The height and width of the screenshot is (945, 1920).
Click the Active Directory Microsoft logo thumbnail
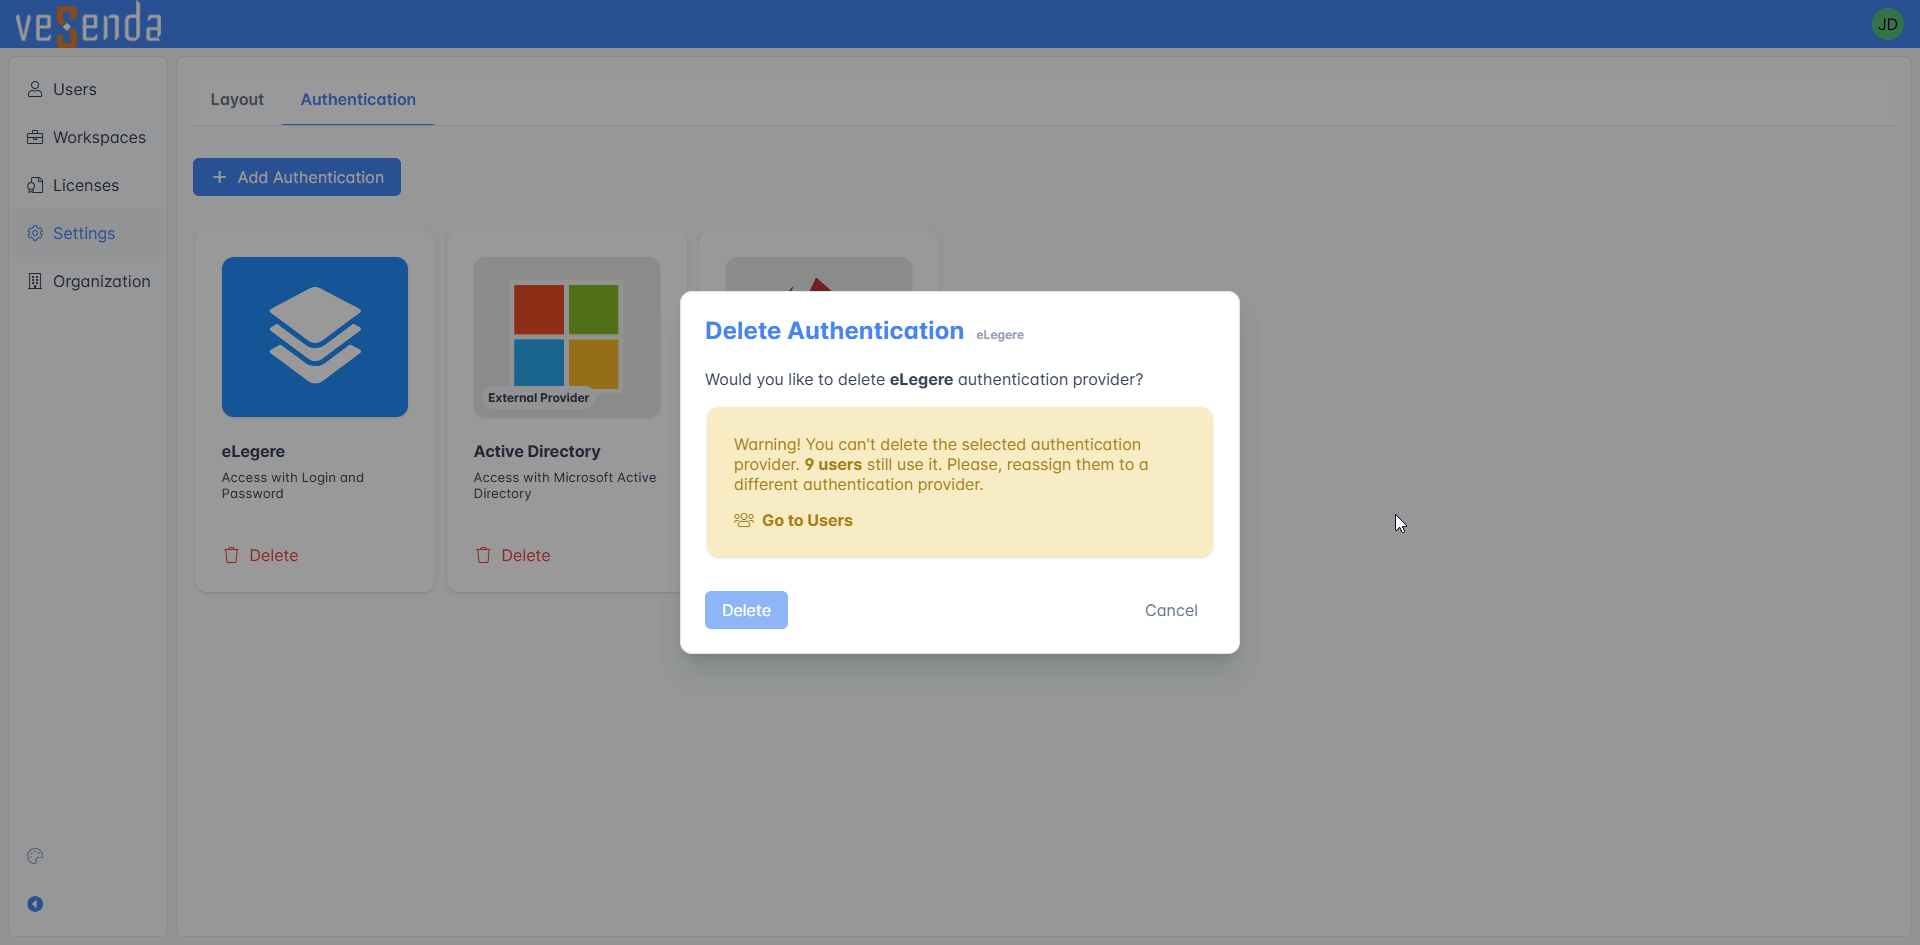567,337
